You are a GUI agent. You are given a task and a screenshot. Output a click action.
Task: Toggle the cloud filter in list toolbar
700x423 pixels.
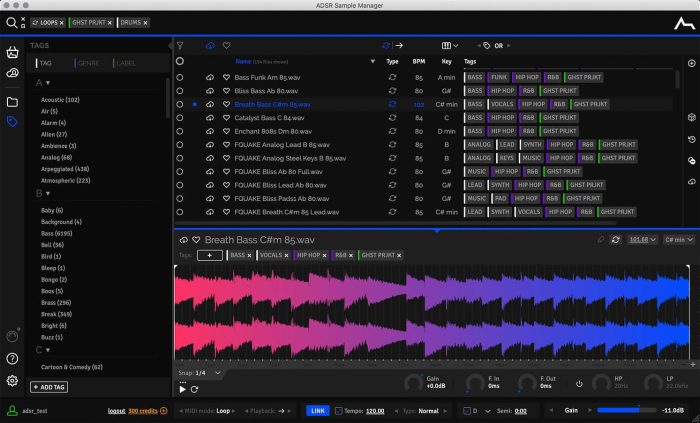pyautogui.click(x=210, y=46)
